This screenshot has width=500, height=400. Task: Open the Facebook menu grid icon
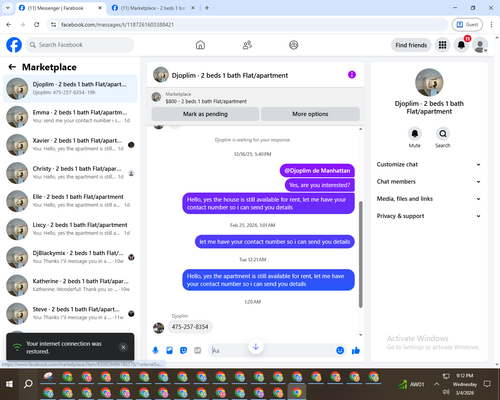442,45
